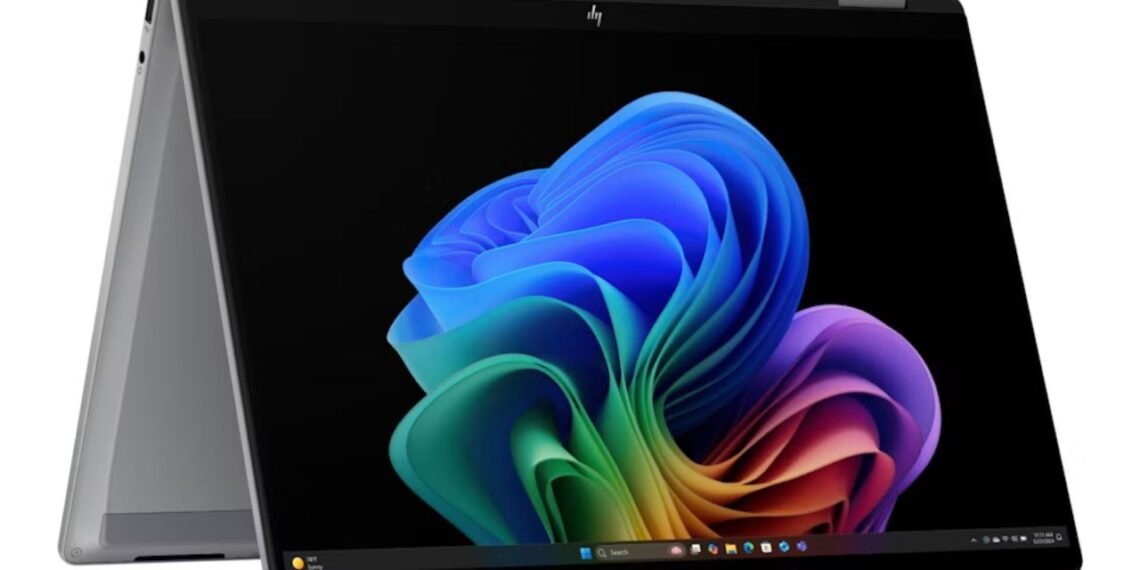This screenshot has width=1140, height=570.
Task: Open the Wi-Fi network tray icon
Action: coord(1005,539)
